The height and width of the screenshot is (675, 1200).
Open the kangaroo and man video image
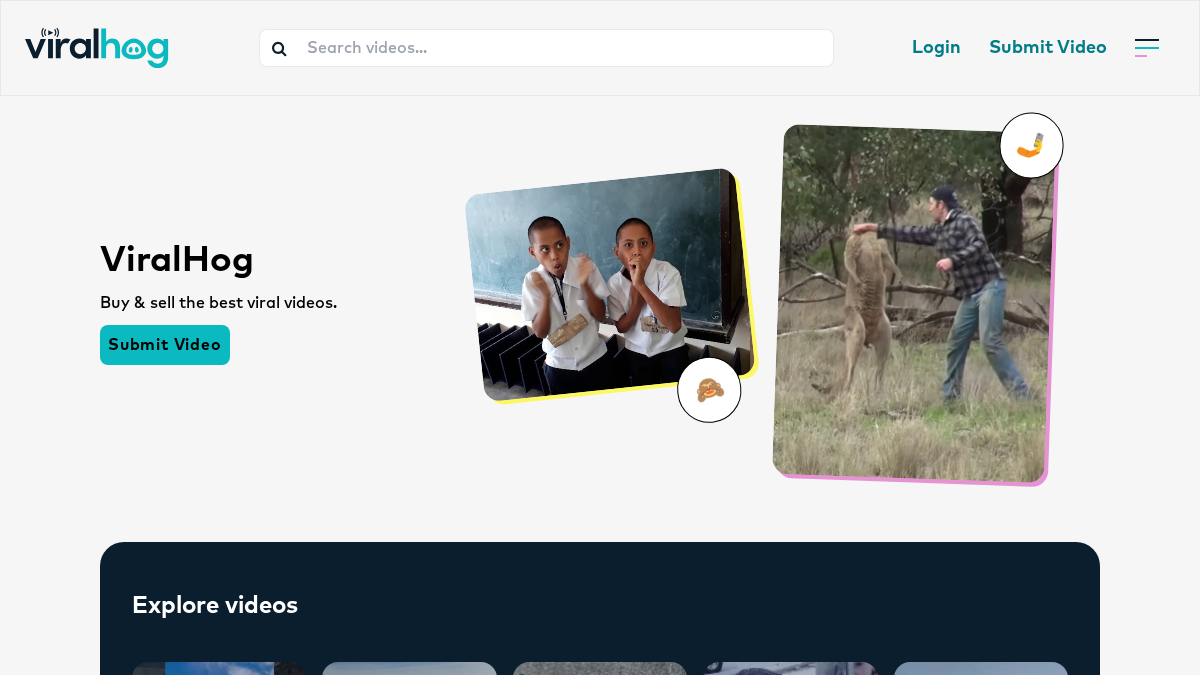(914, 303)
